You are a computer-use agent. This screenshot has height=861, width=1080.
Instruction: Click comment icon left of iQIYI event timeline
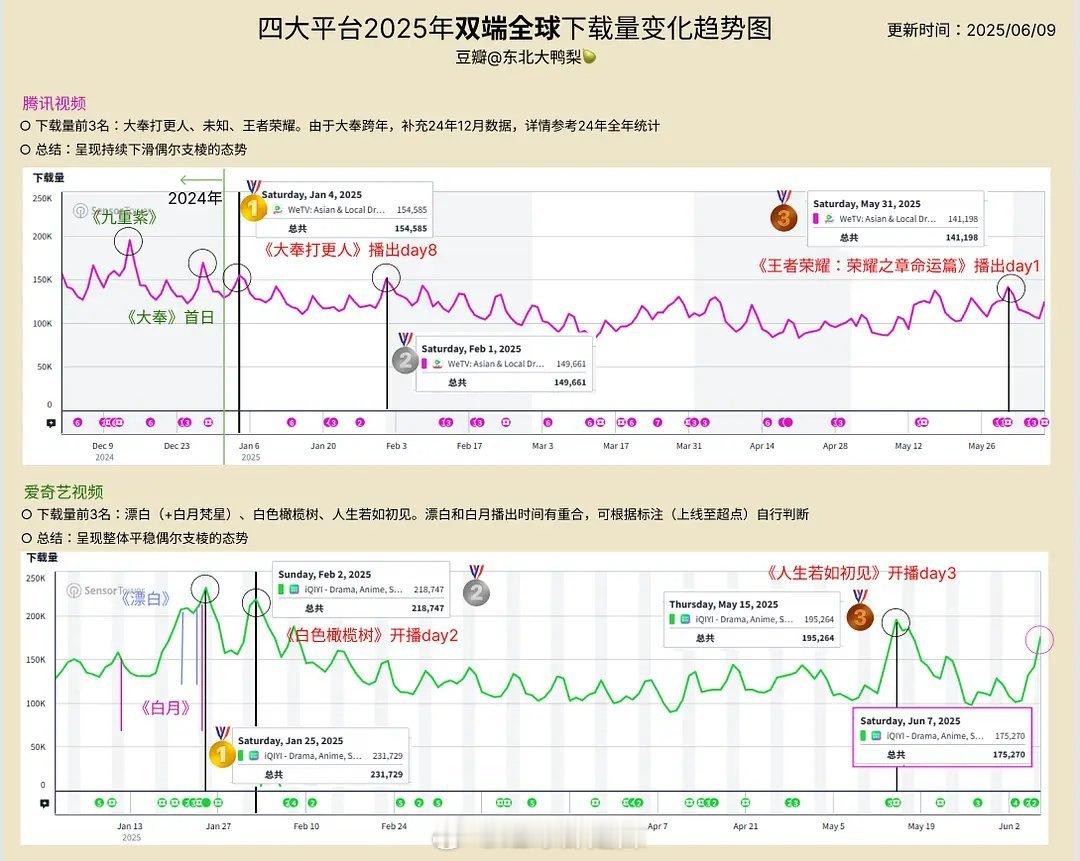point(45,803)
